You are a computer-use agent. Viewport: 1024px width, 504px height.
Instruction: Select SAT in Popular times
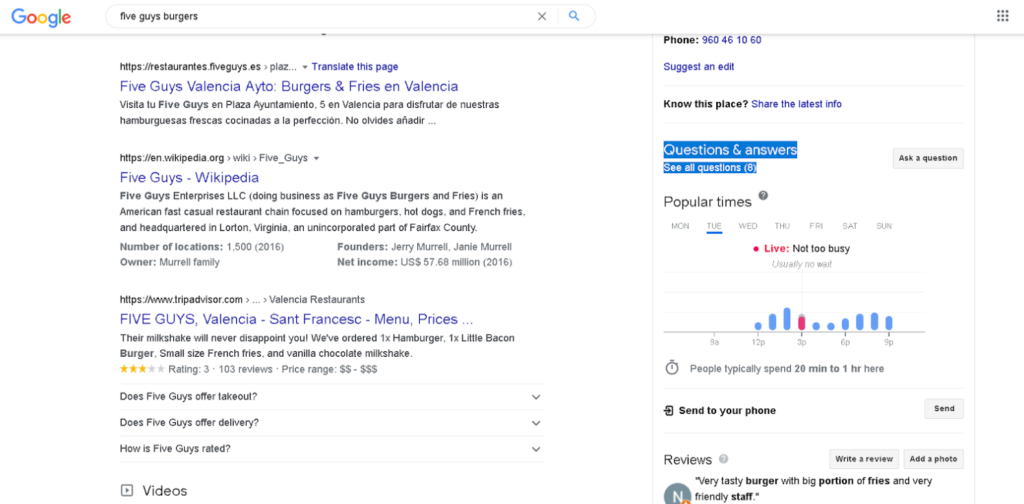coord(850,226)
